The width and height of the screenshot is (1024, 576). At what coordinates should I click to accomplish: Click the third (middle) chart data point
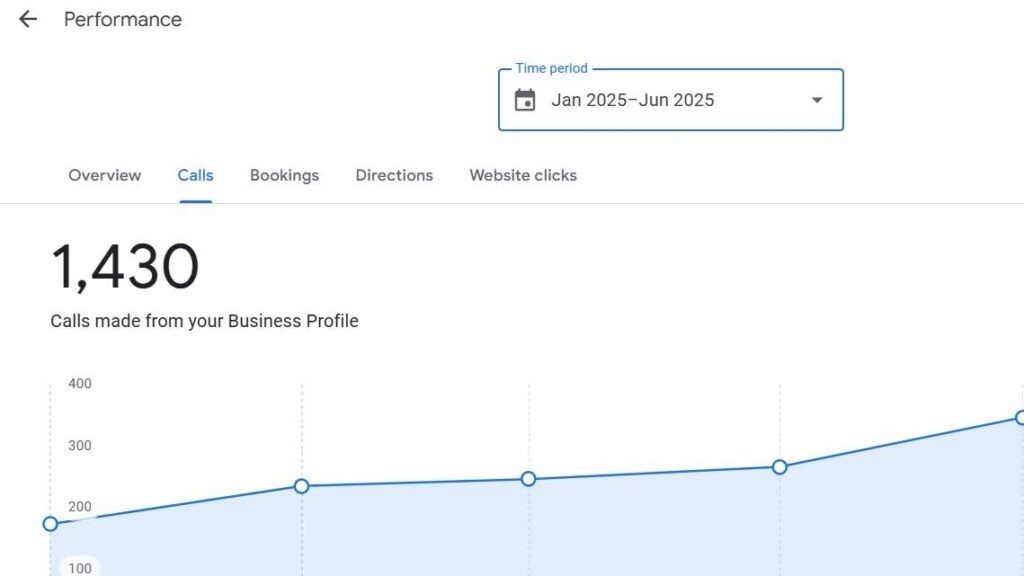(x=528, y=479)
